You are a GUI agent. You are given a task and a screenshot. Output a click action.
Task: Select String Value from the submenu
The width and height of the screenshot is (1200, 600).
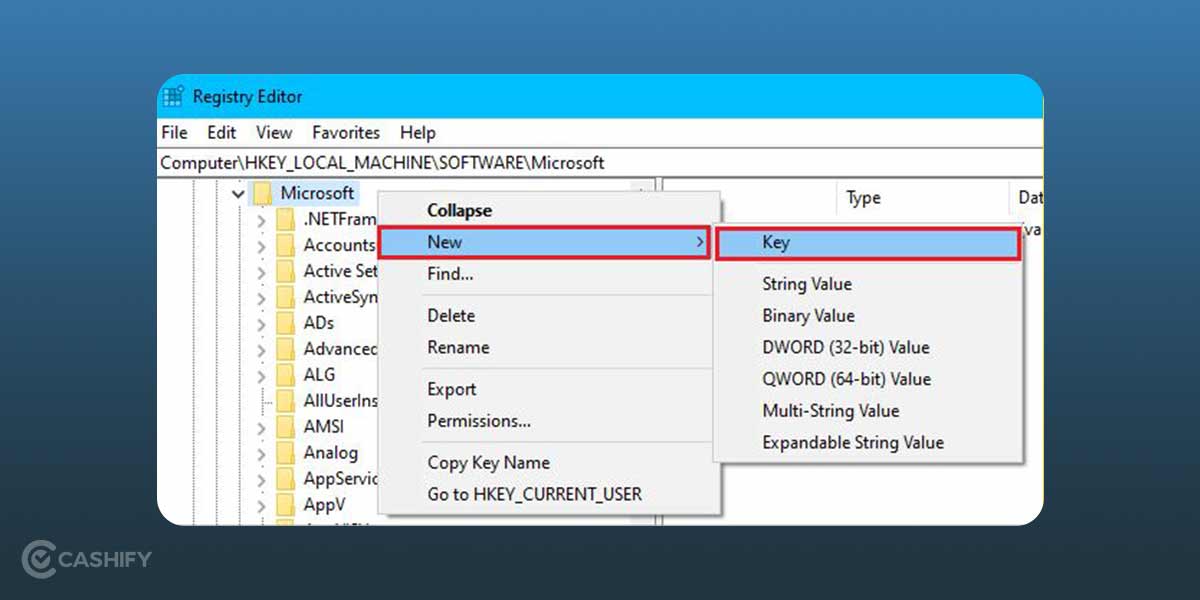[807, 284]
